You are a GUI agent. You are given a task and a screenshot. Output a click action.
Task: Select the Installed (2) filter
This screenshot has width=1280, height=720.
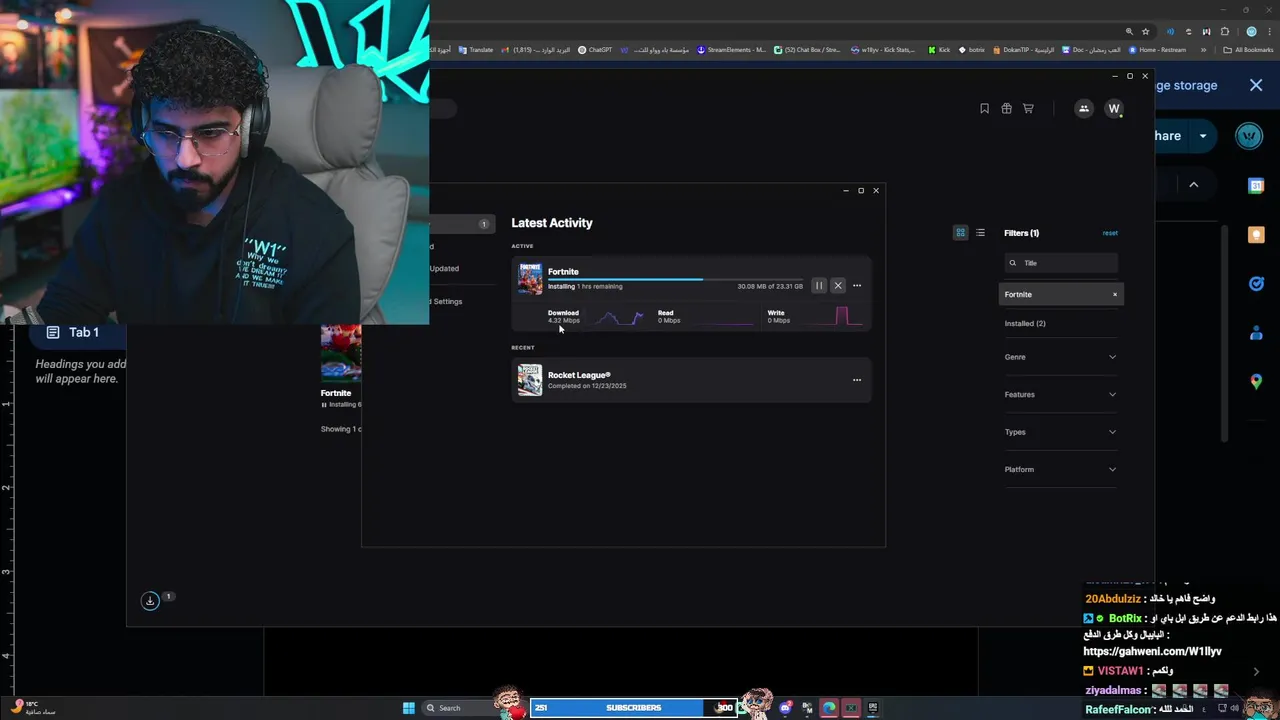(1025, 323)
